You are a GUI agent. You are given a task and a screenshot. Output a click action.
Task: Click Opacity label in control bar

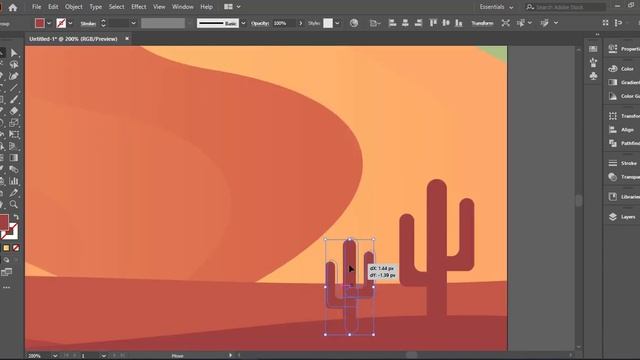pos(260,23)
